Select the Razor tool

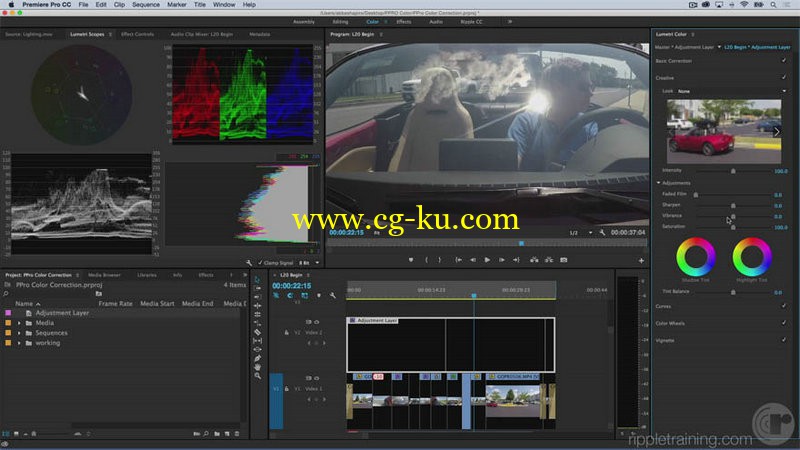pyautogui.click(x=257, y=332)
